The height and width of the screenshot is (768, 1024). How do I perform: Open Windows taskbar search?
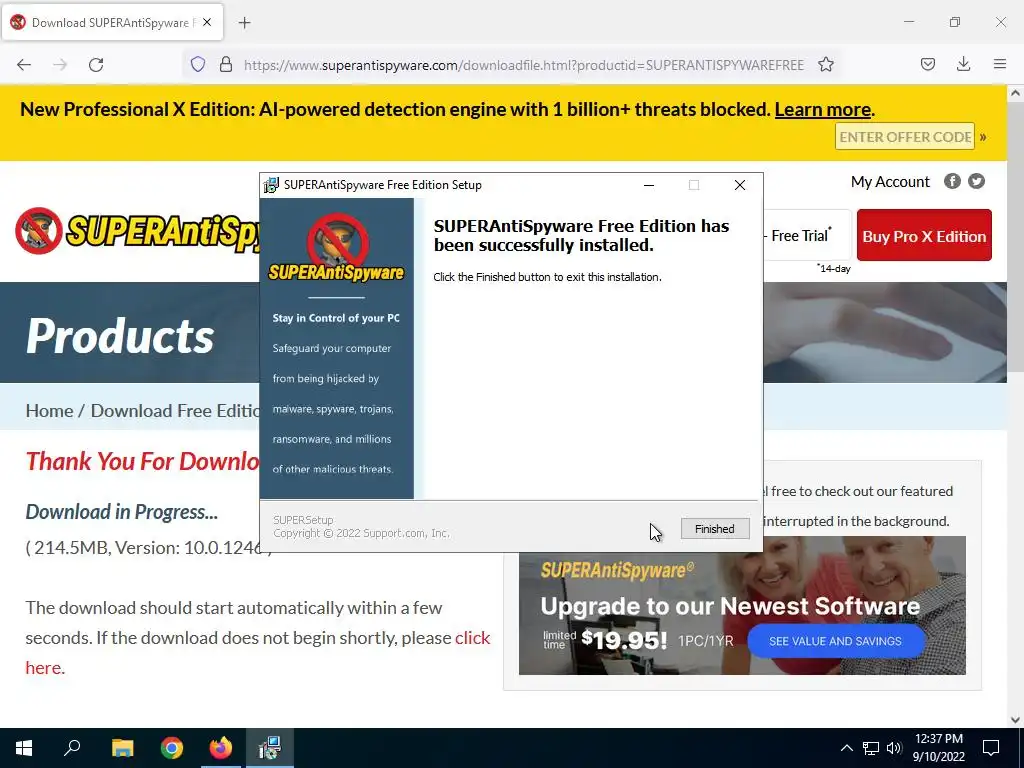tap(72, 748)
